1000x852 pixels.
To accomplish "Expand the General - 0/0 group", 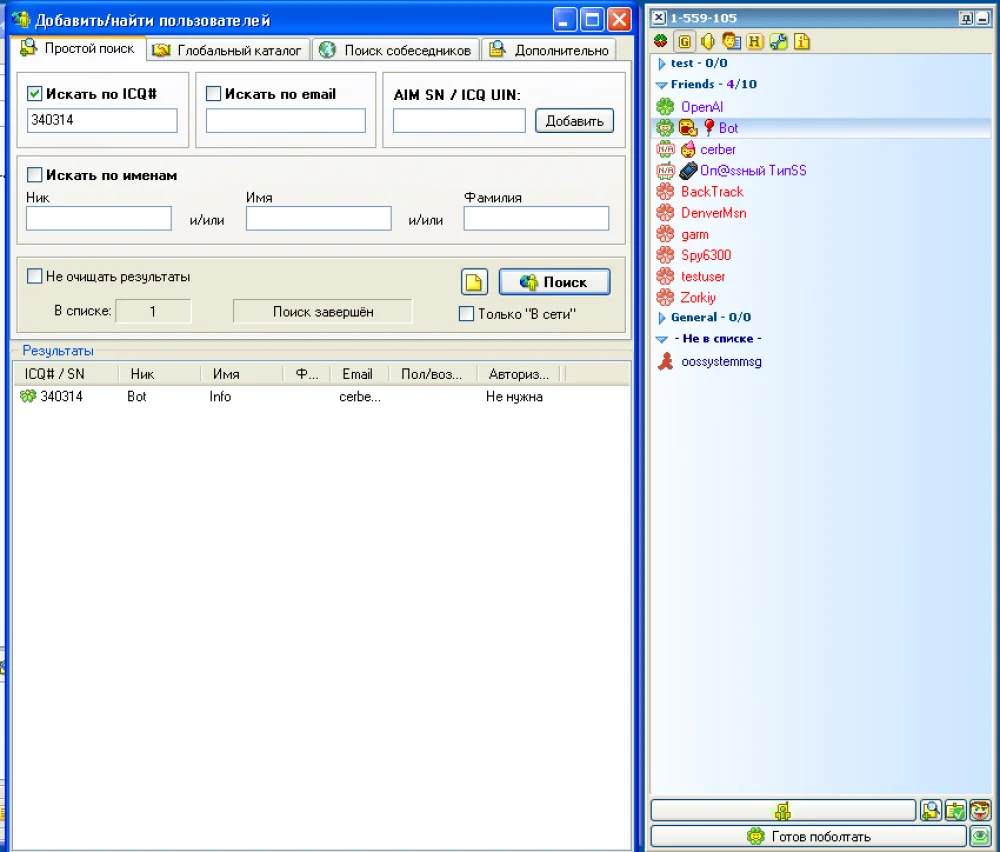I will [662, 318].
